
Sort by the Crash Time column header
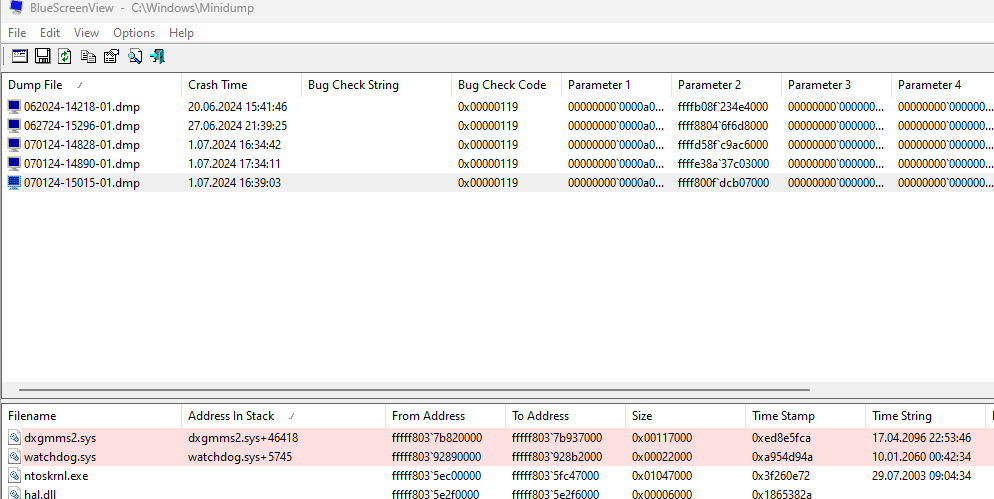(218, 85)
